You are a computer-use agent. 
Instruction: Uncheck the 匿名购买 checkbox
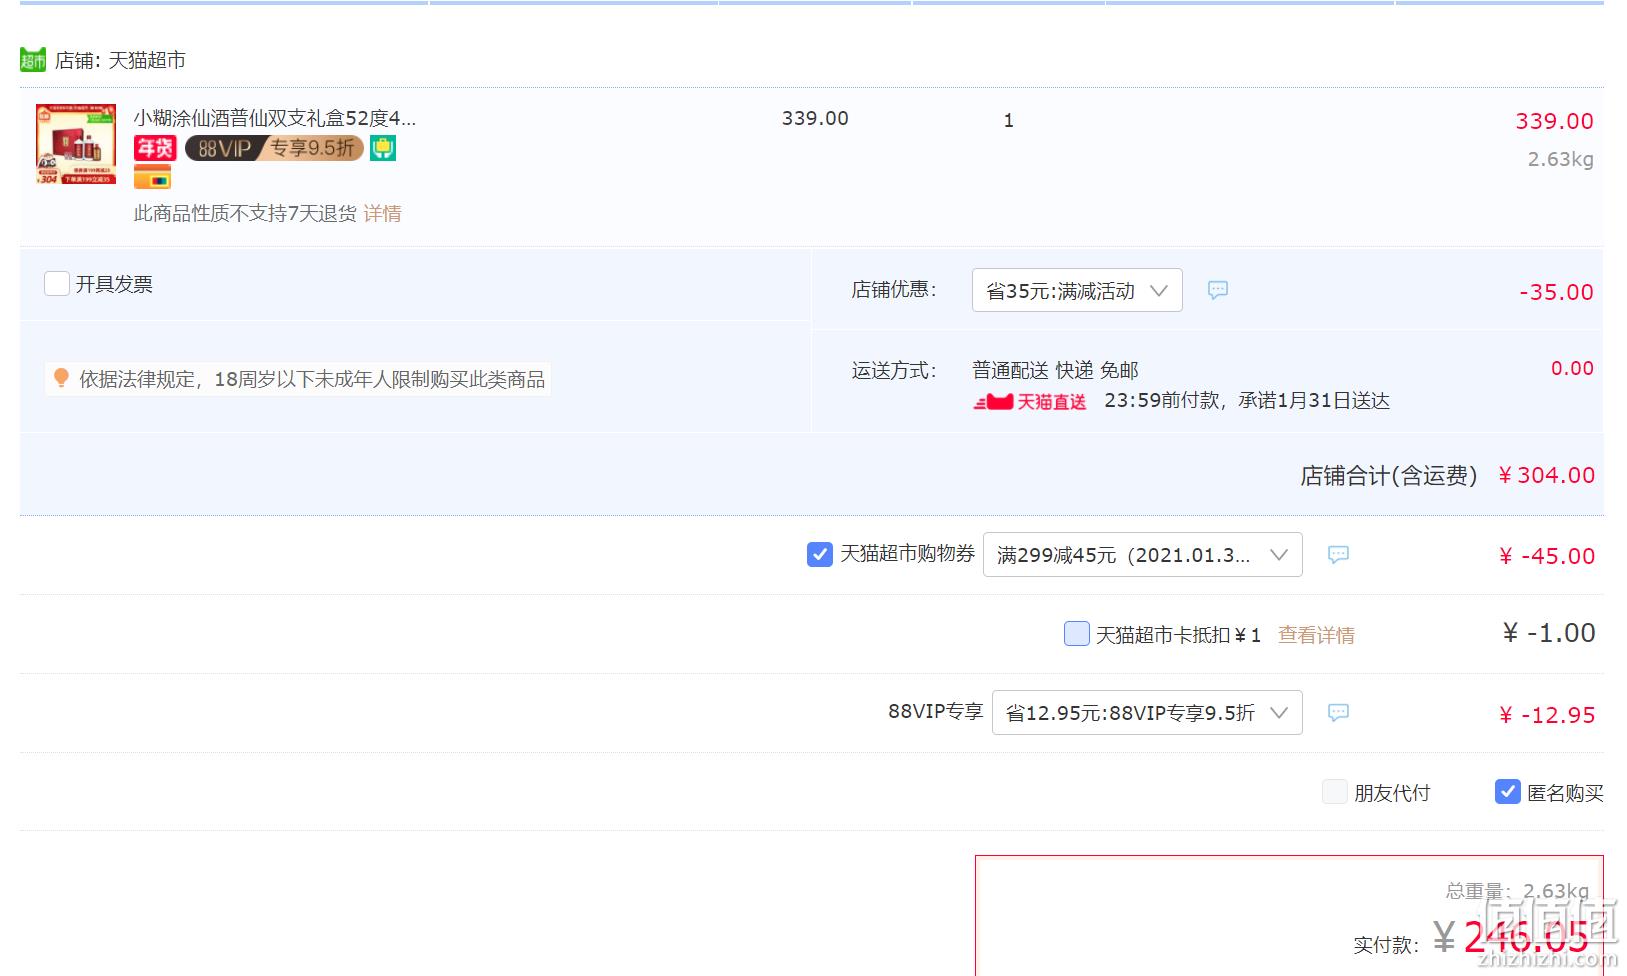click(x=1507, y=792)
